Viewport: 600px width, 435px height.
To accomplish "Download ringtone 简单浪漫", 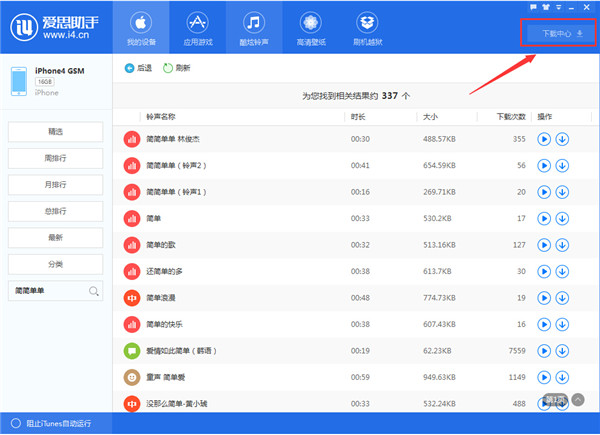I will tap(562, 298).
